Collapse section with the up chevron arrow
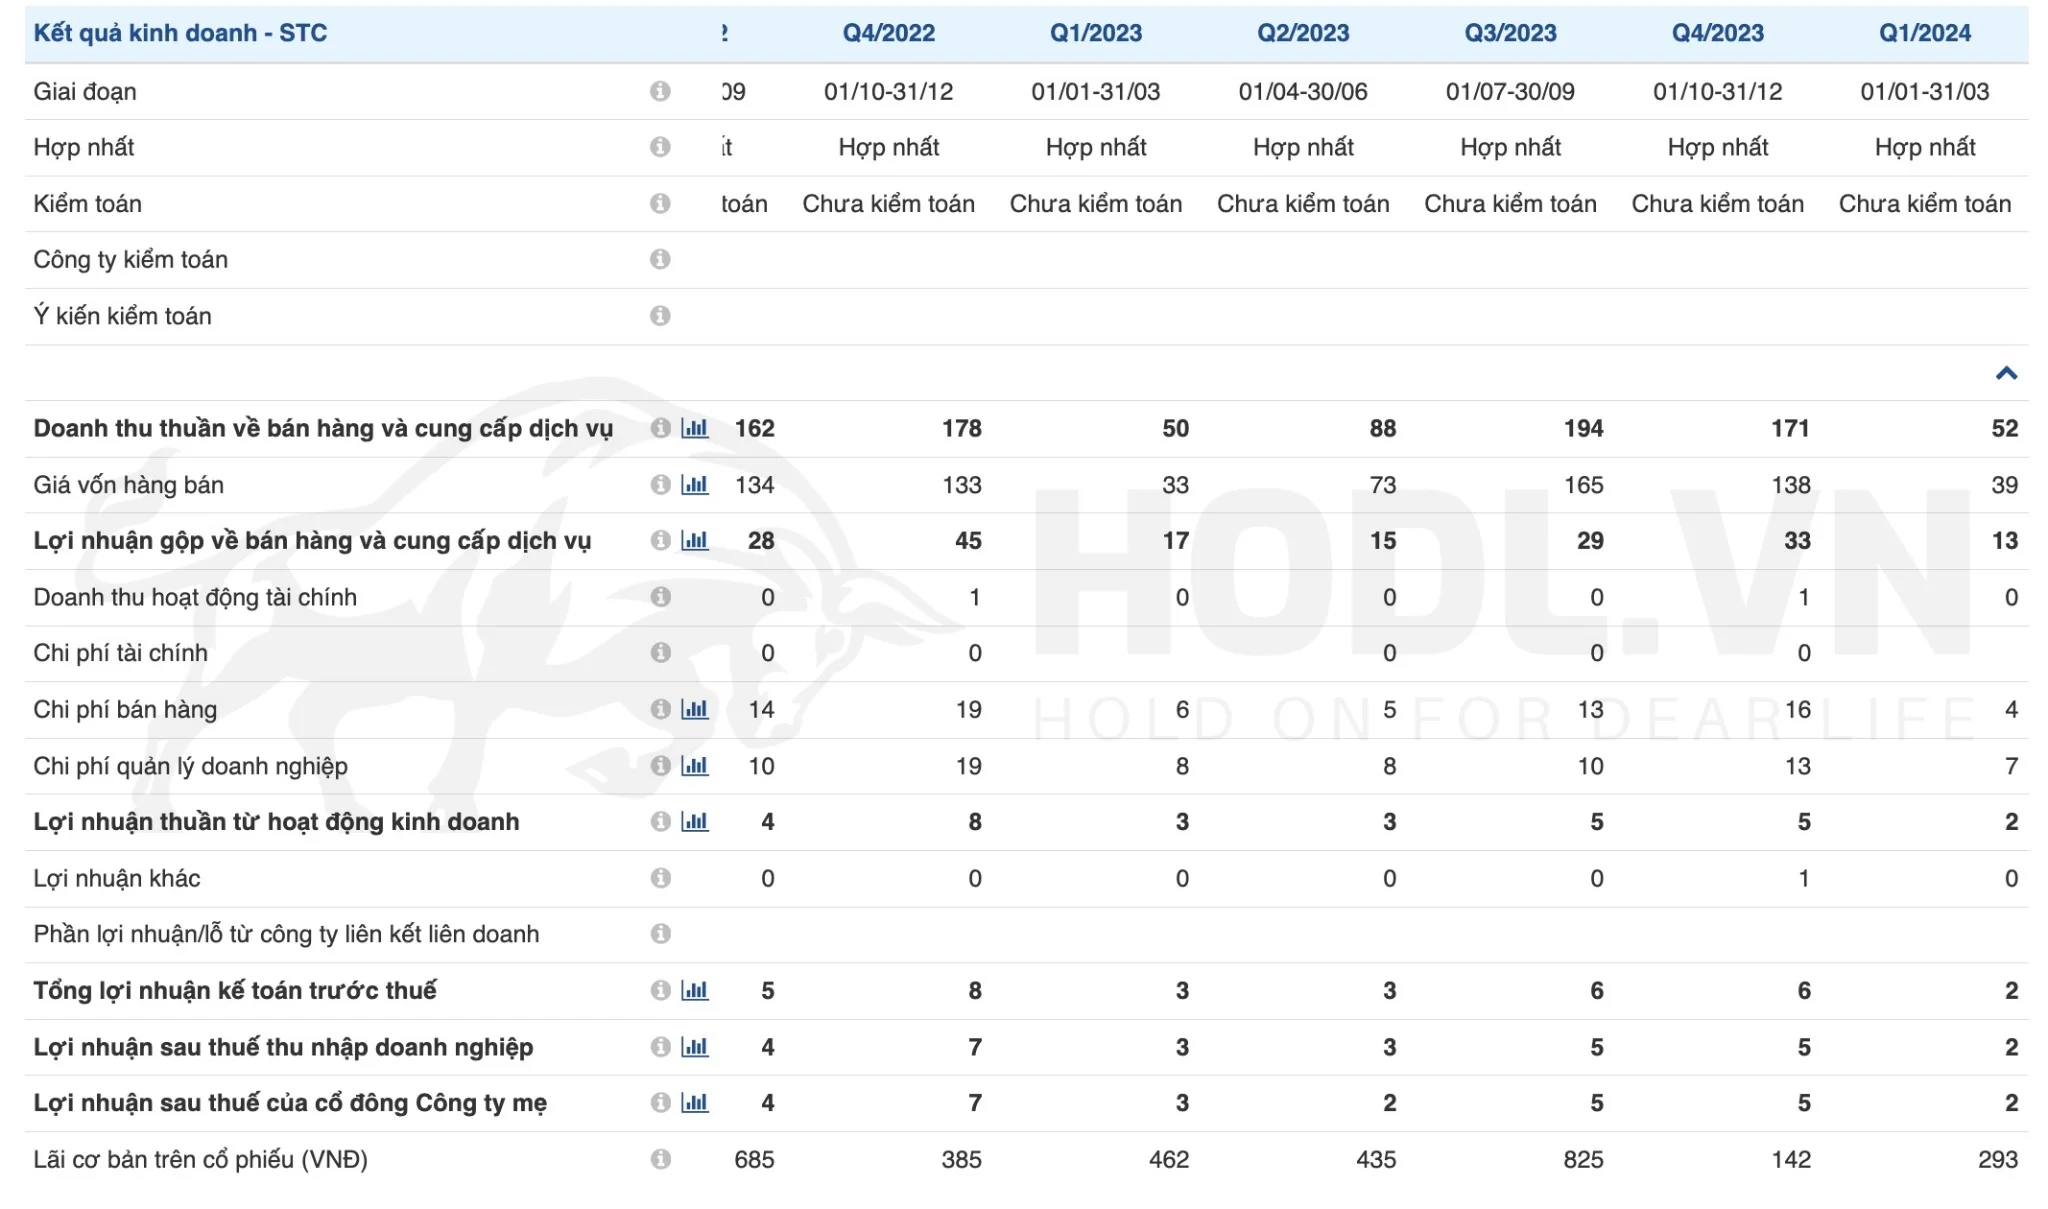 pyautogui.click(x=2005, y=373)
